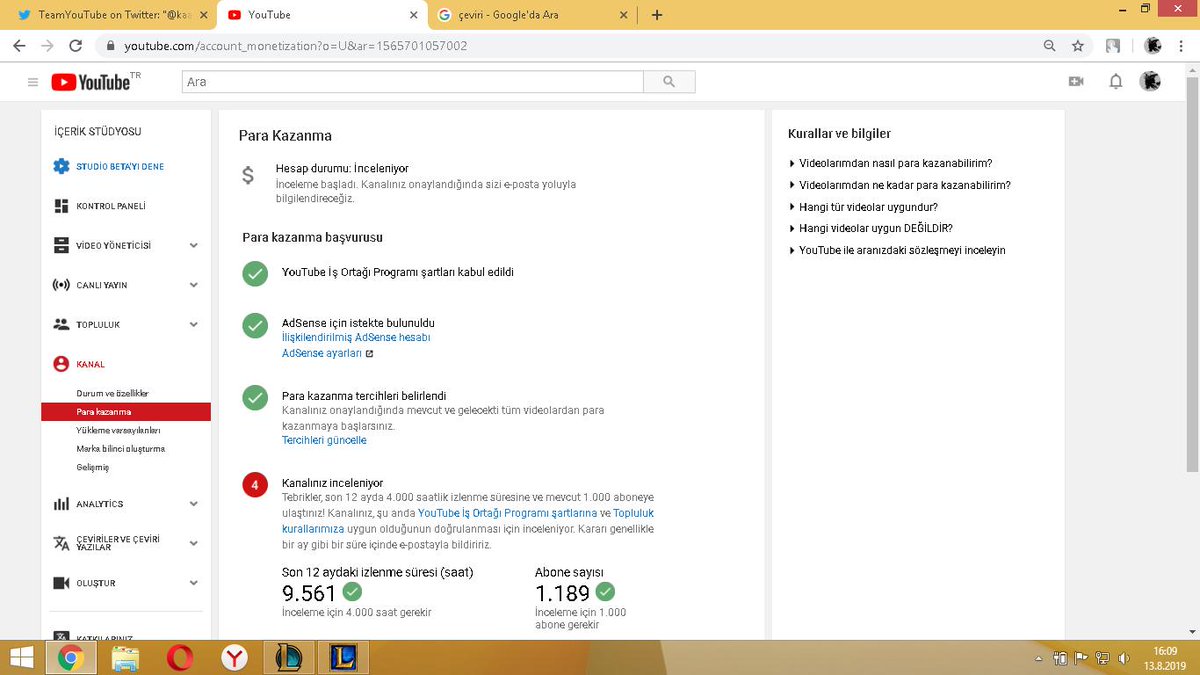
Task: Click the subscriber count 1.189
Action: [x=563, y=593]
